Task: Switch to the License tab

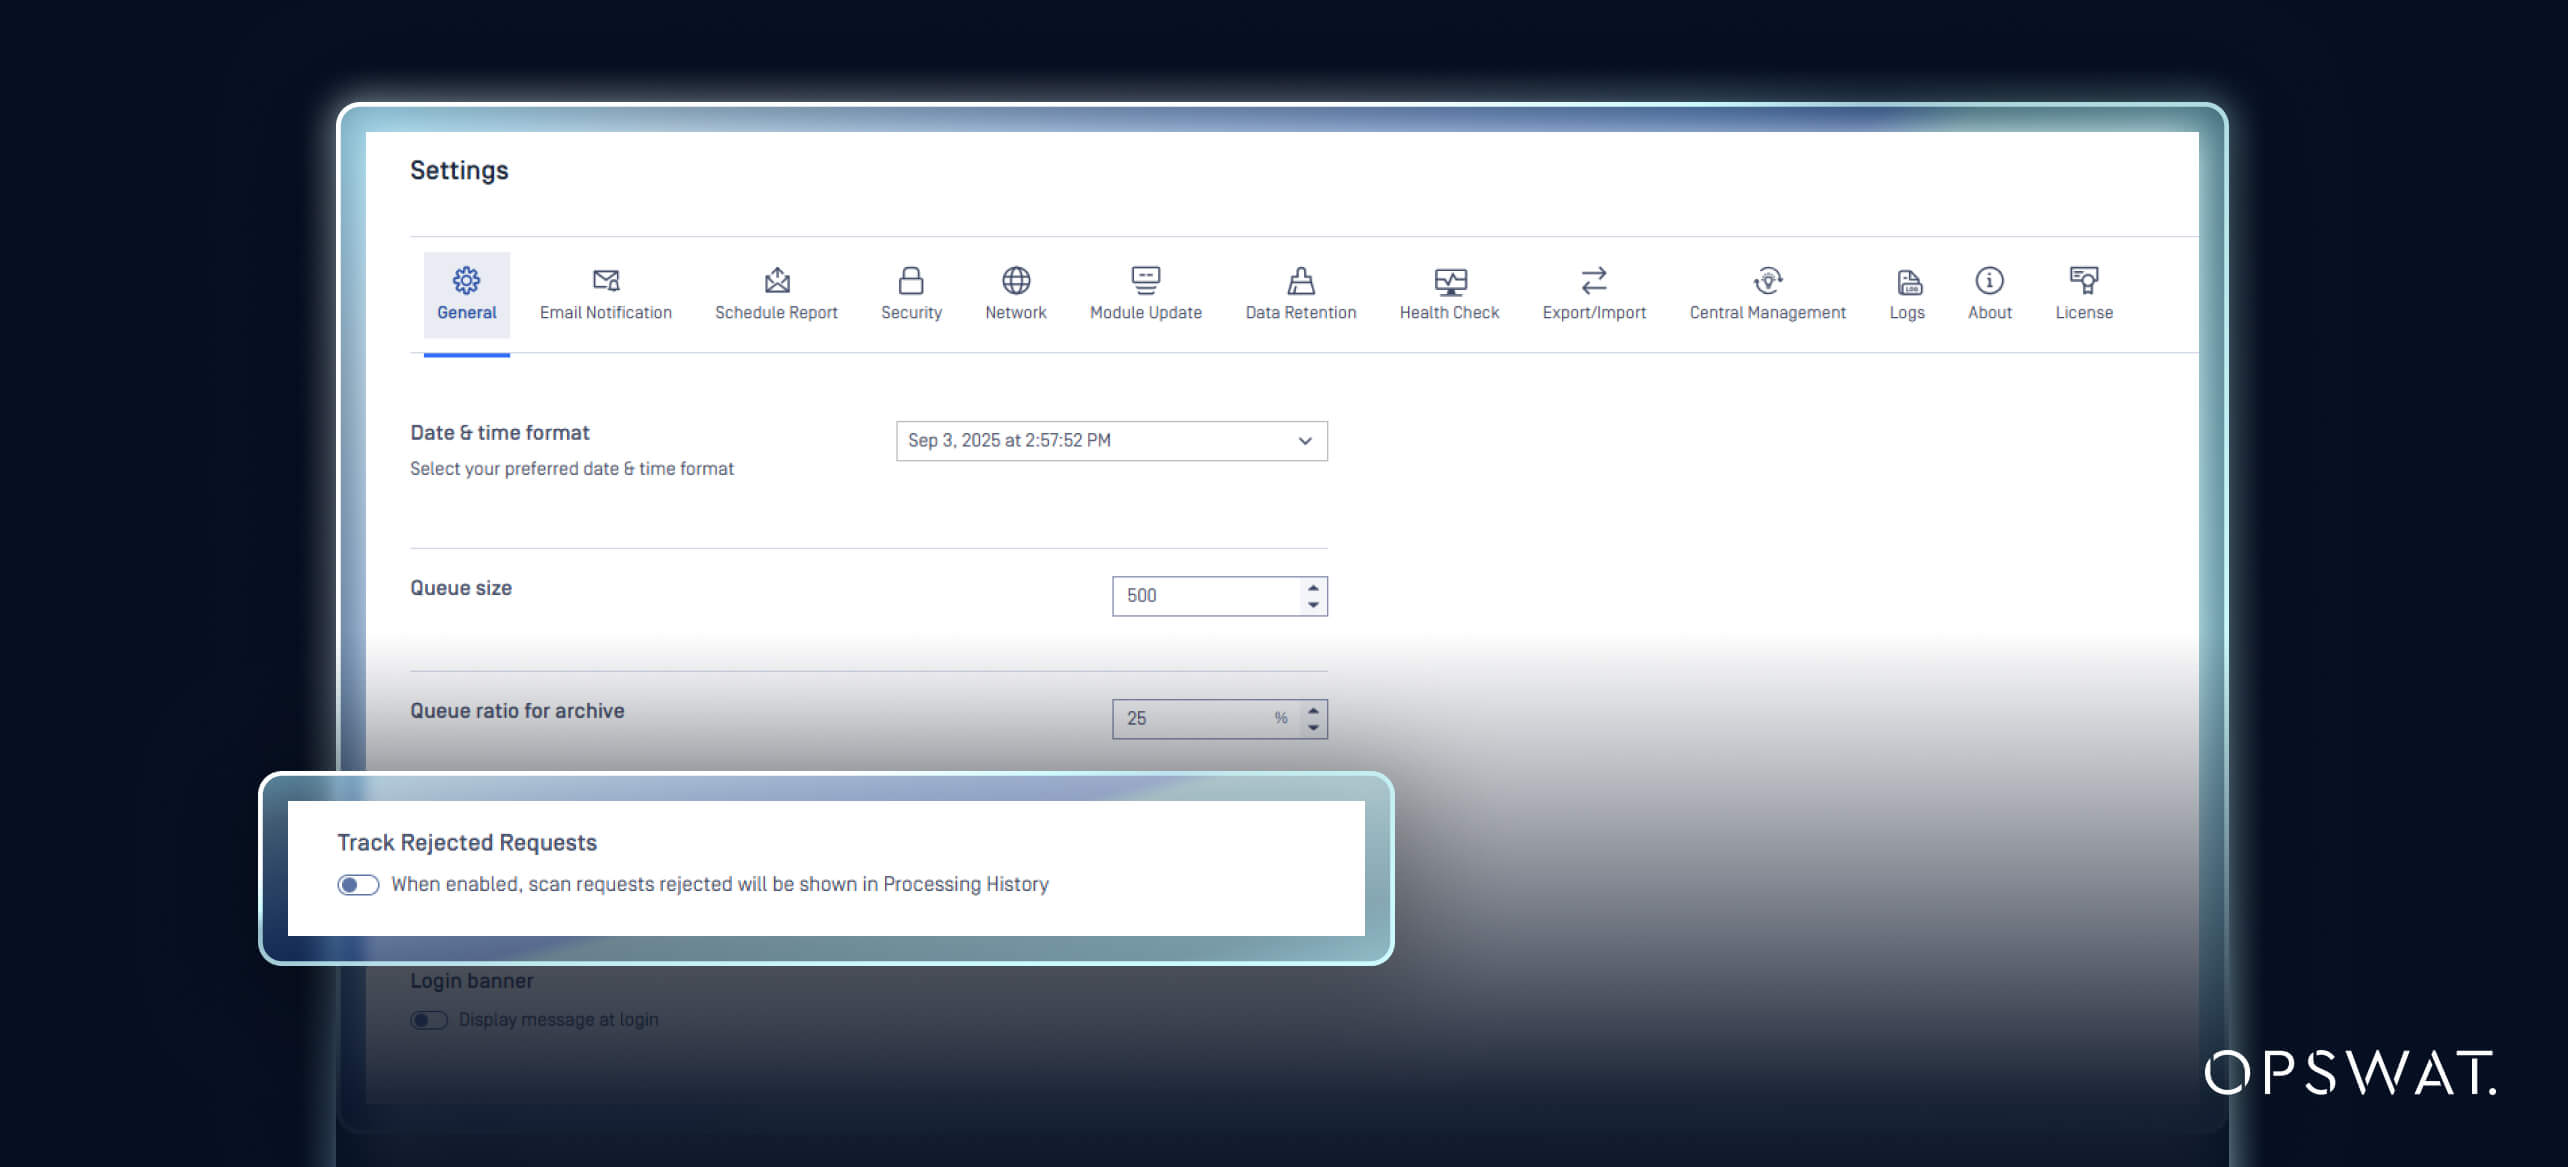Action: pos(2083,281)
